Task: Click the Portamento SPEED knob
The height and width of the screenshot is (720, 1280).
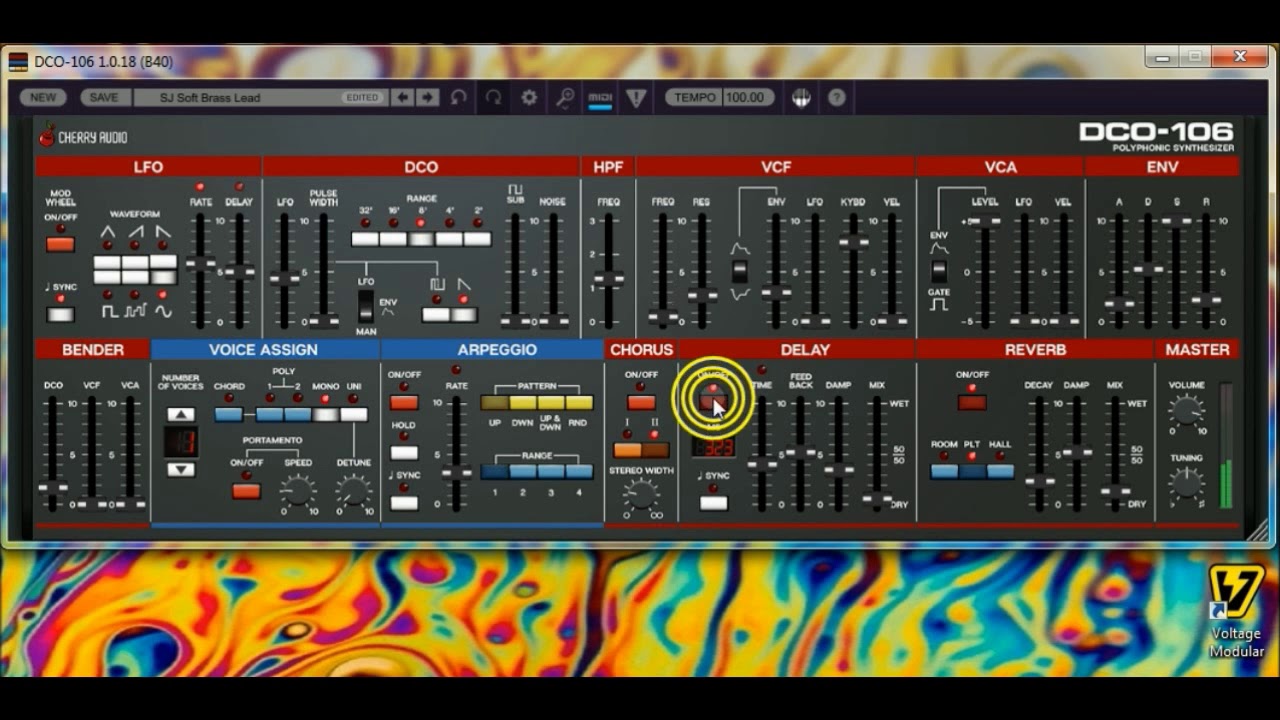Action: [298, 490]
